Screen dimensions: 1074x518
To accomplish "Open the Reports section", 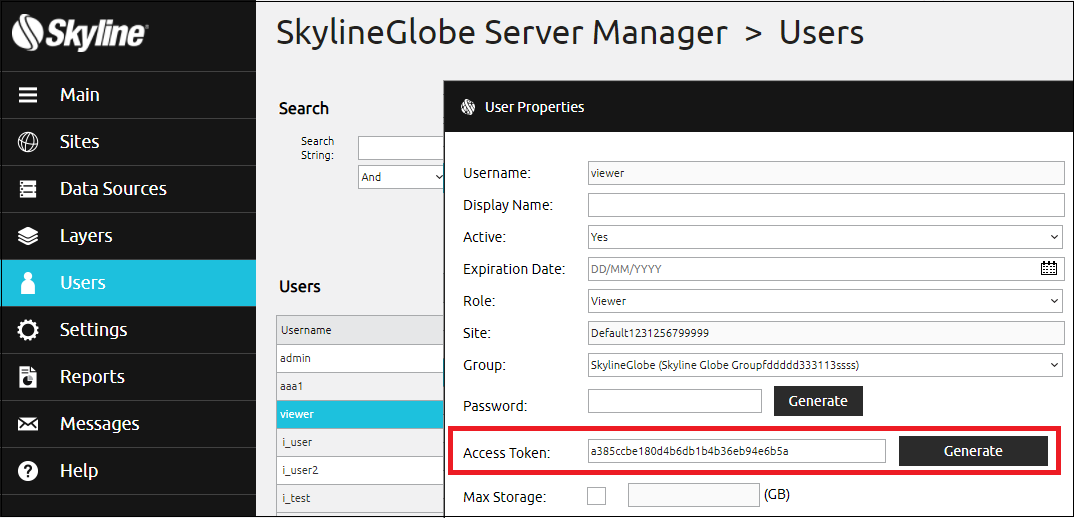I will [x=128, y=377].
